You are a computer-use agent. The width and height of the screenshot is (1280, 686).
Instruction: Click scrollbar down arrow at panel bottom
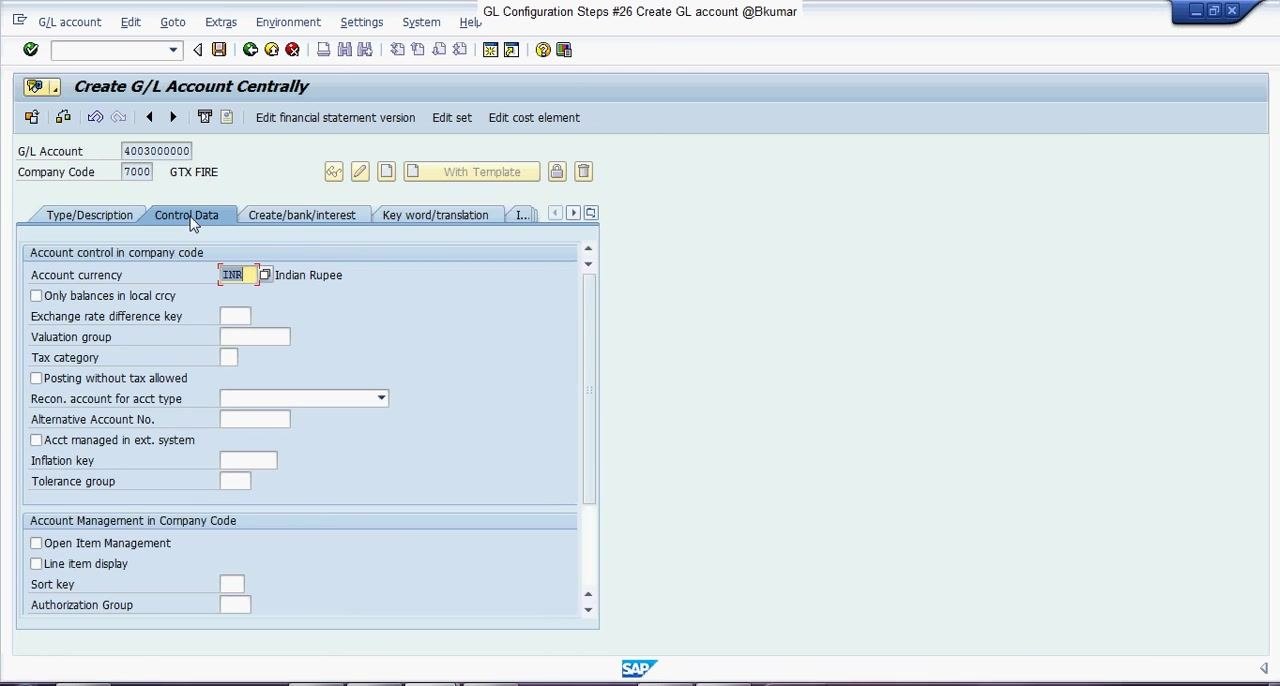(588, 610)
